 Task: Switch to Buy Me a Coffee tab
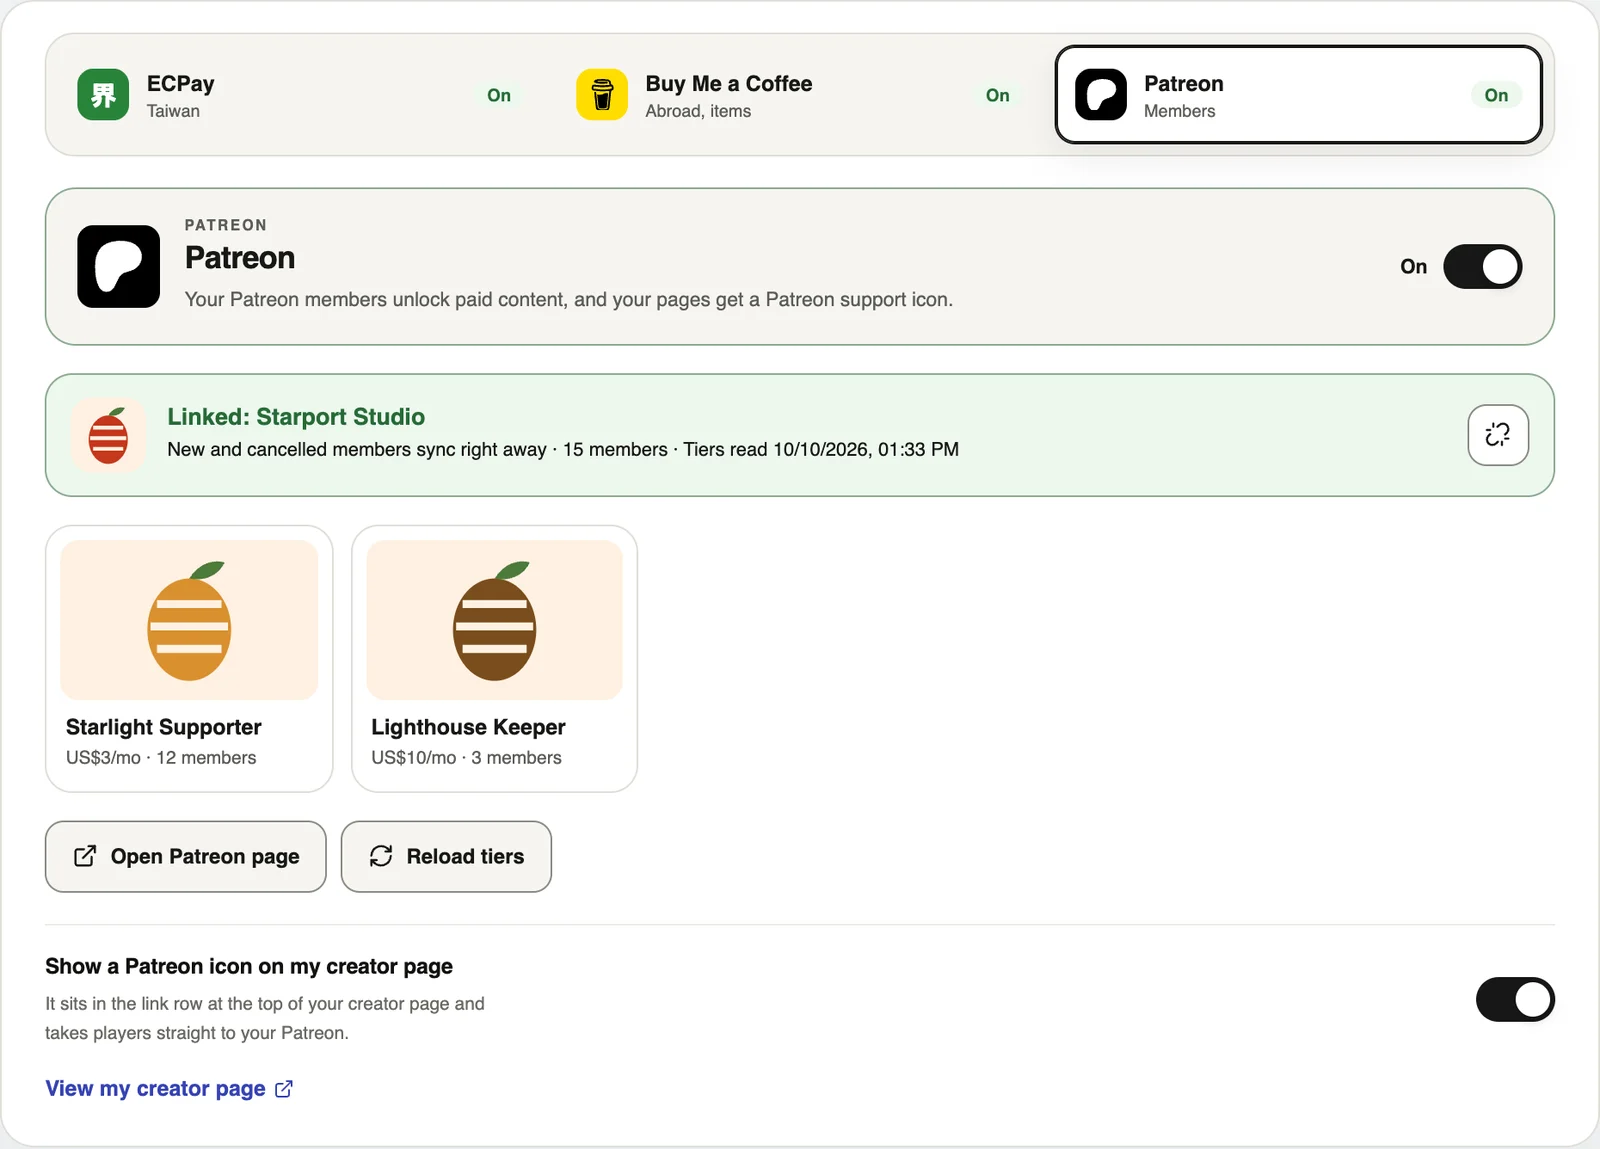[800, 95]
